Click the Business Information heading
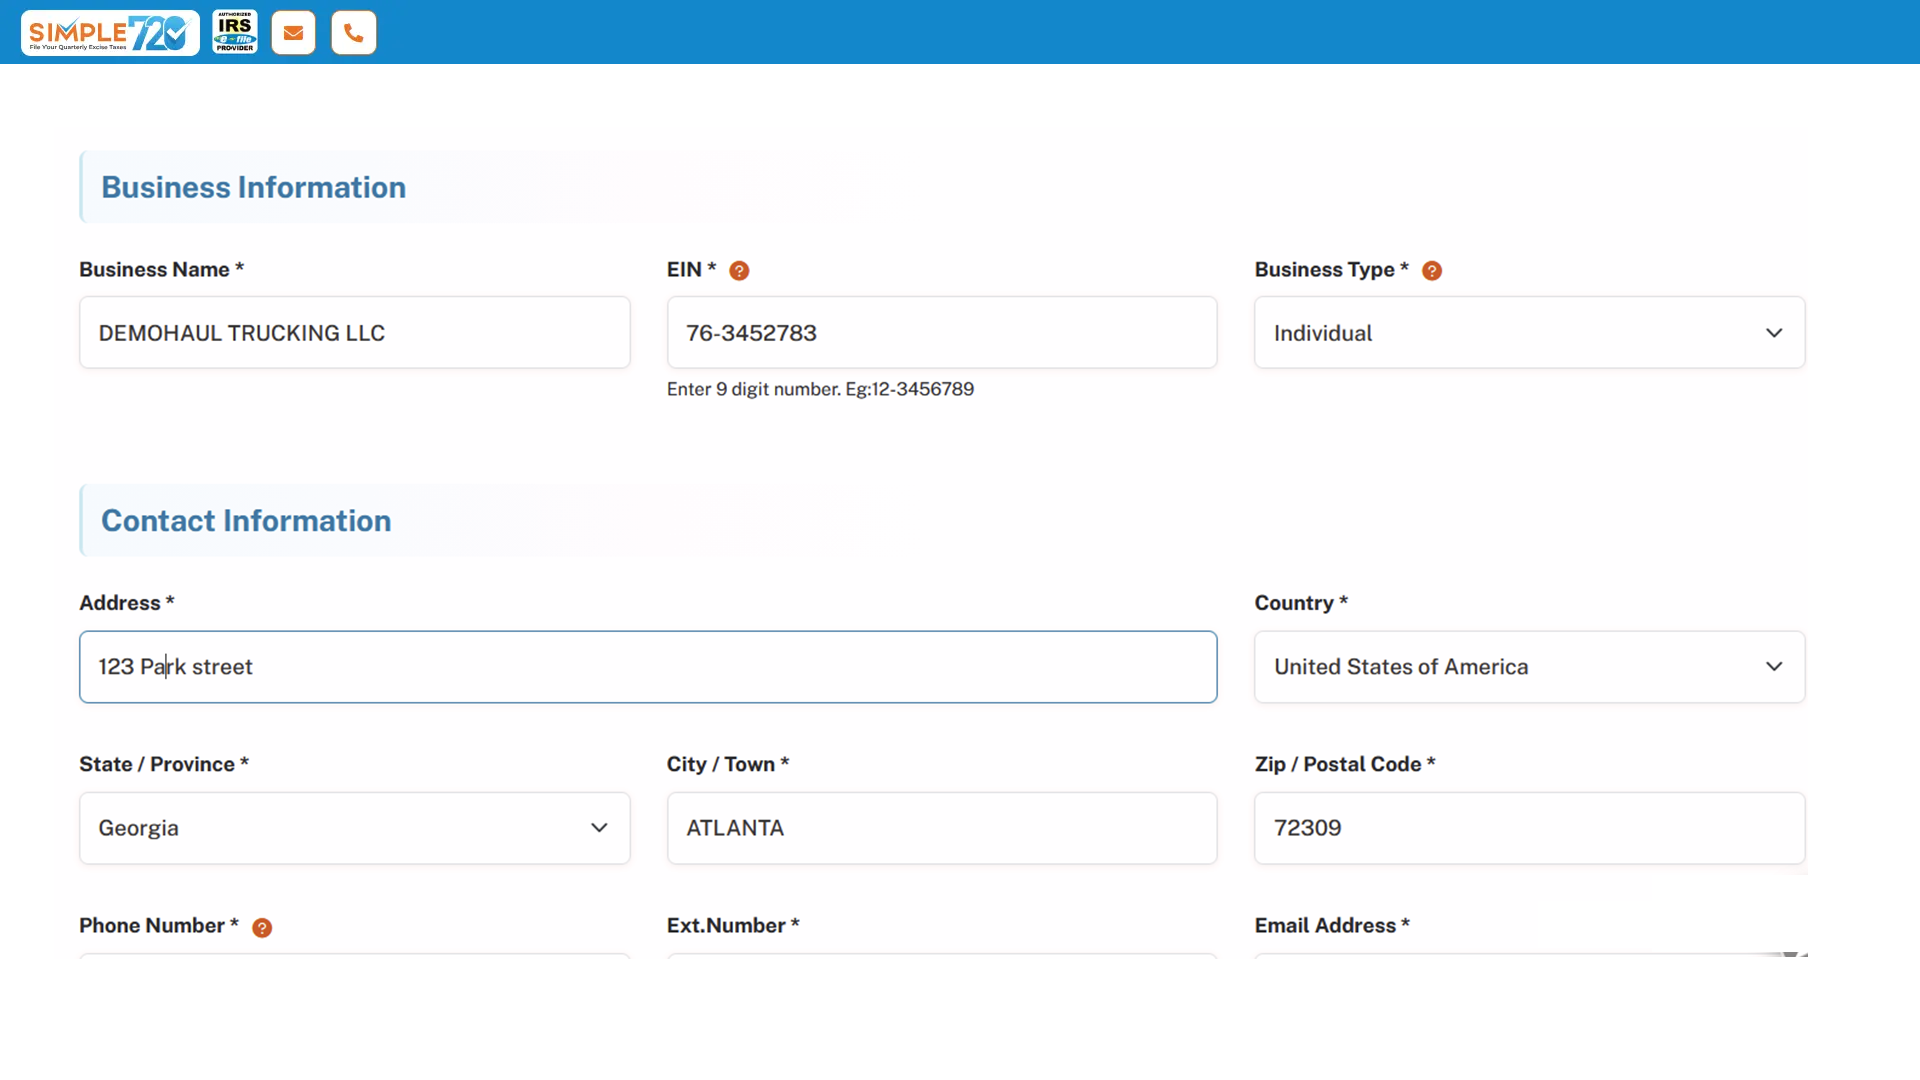1920x1080 pixels. pos(253,187)
